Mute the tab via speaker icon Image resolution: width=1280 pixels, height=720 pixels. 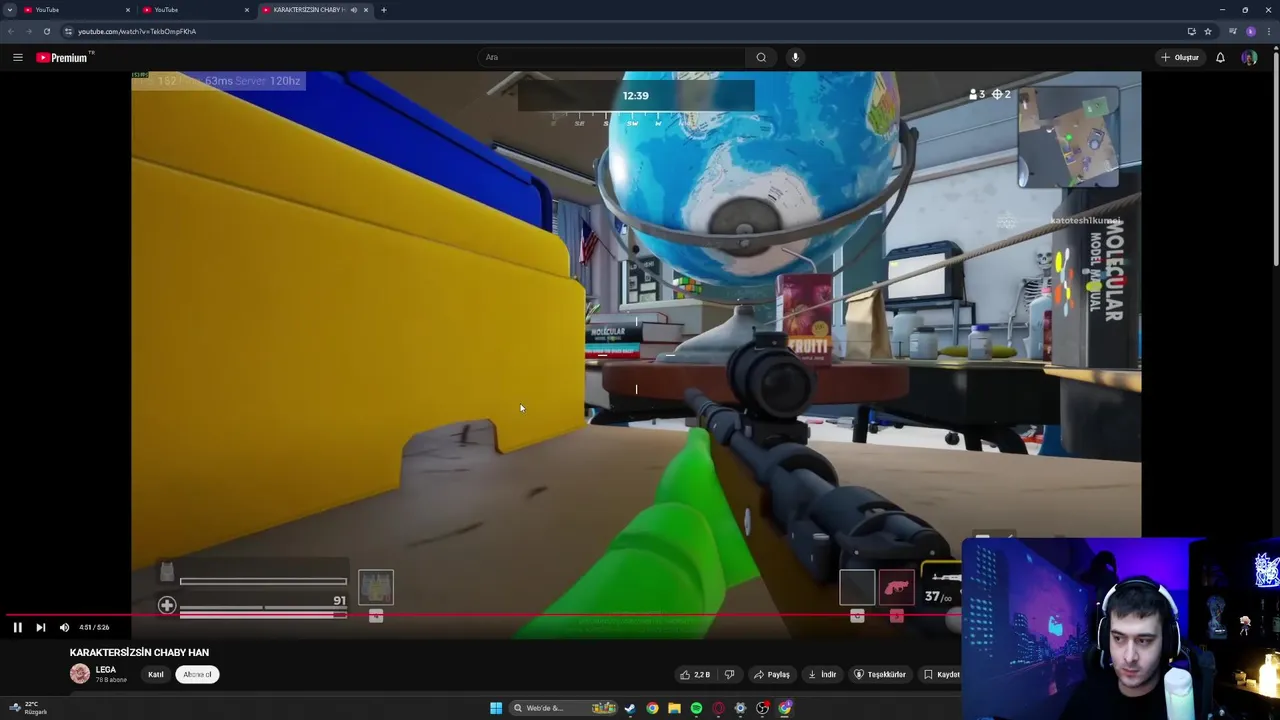[353, 10]
